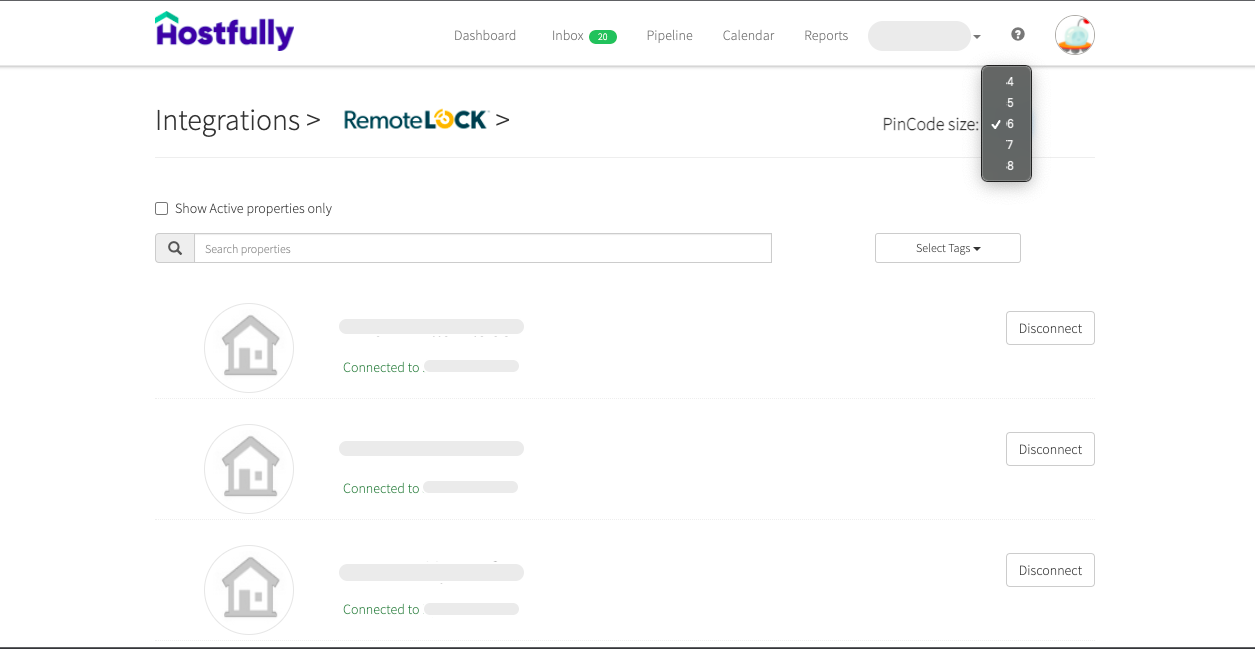Click the Hostfully logo
The image size is (1255, 649).
pos(224,31)
